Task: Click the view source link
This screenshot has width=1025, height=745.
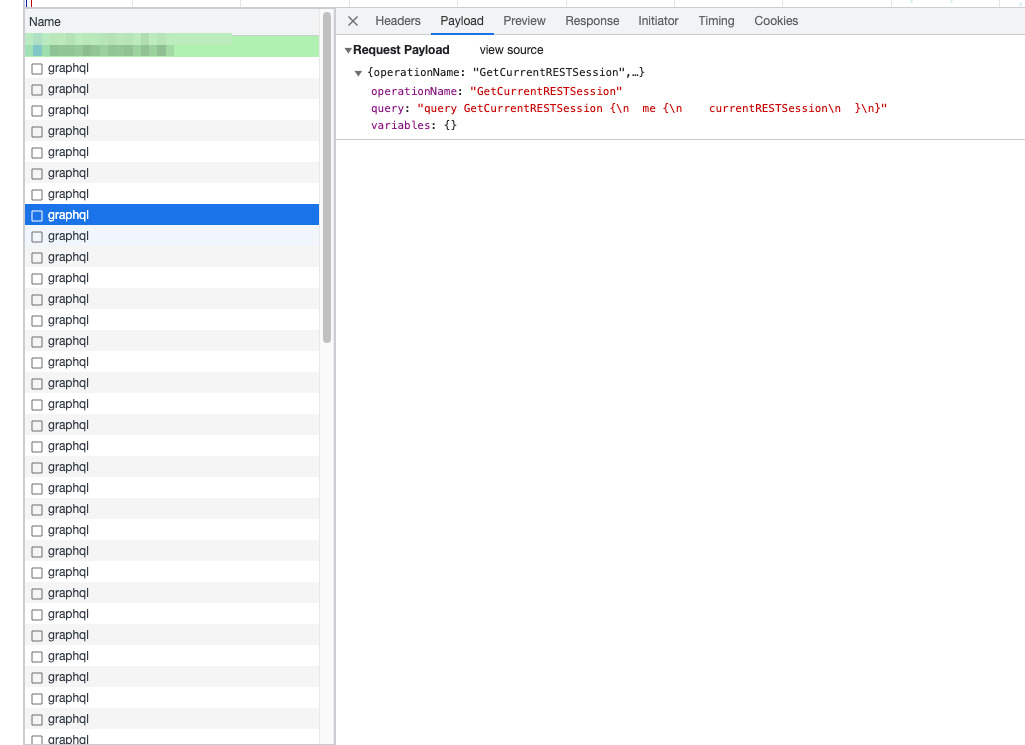Action: tap(510, 49)
